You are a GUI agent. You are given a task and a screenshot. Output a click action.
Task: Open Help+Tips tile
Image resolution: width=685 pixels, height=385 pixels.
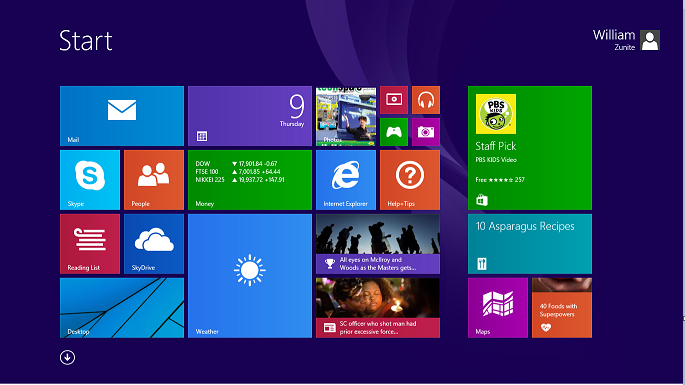410,180
